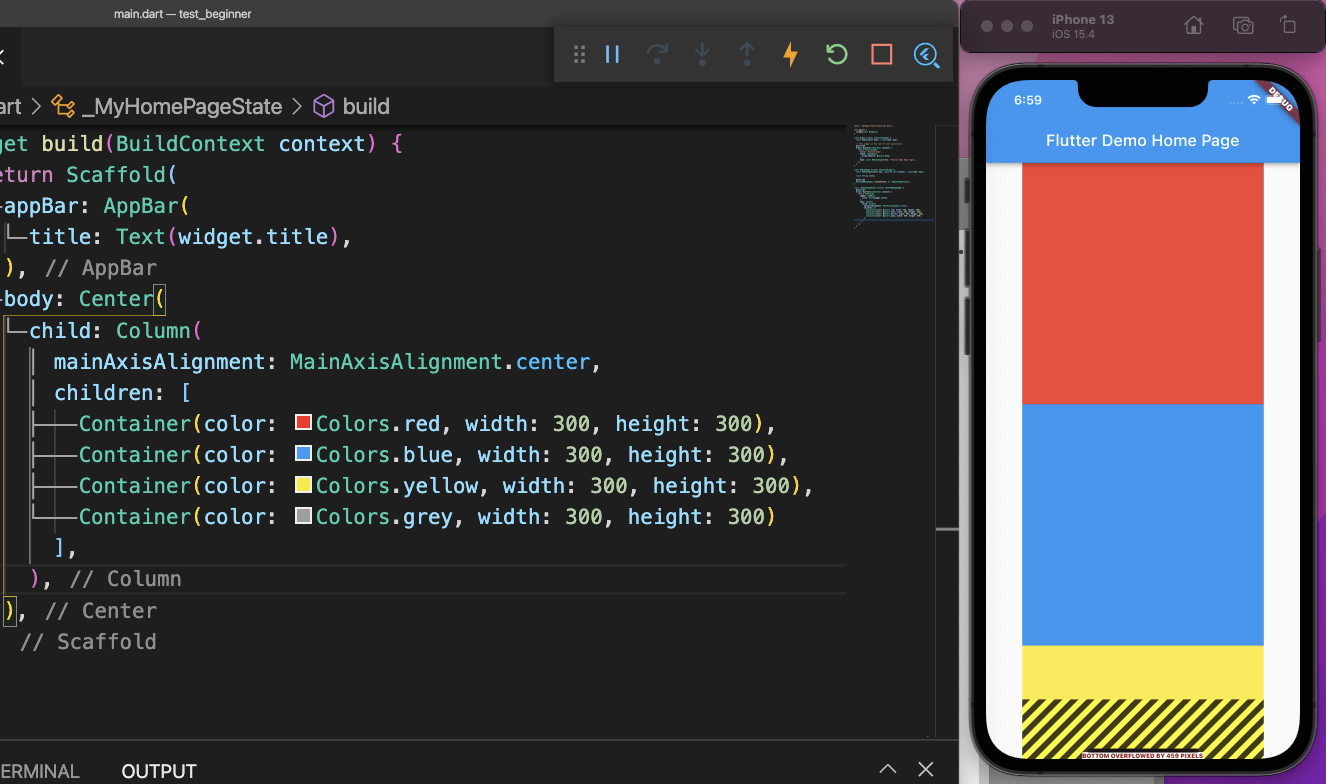Click the build method cube icon
The width and height of the screenshot is (1326, 784).
323,106
